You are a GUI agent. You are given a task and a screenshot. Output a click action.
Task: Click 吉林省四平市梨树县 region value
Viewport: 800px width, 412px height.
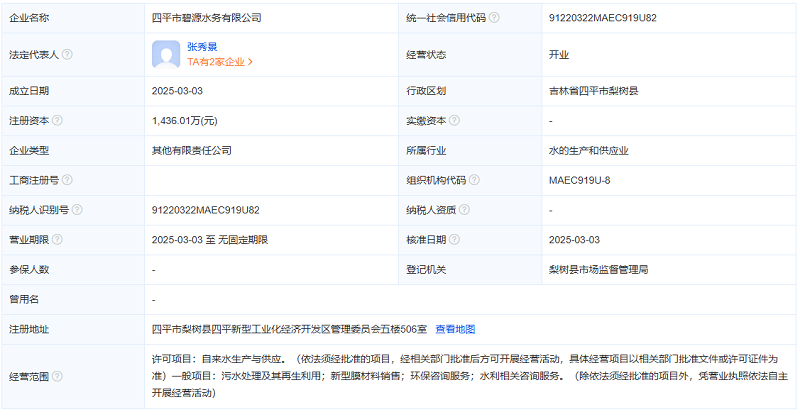click(x=593, y=91)
